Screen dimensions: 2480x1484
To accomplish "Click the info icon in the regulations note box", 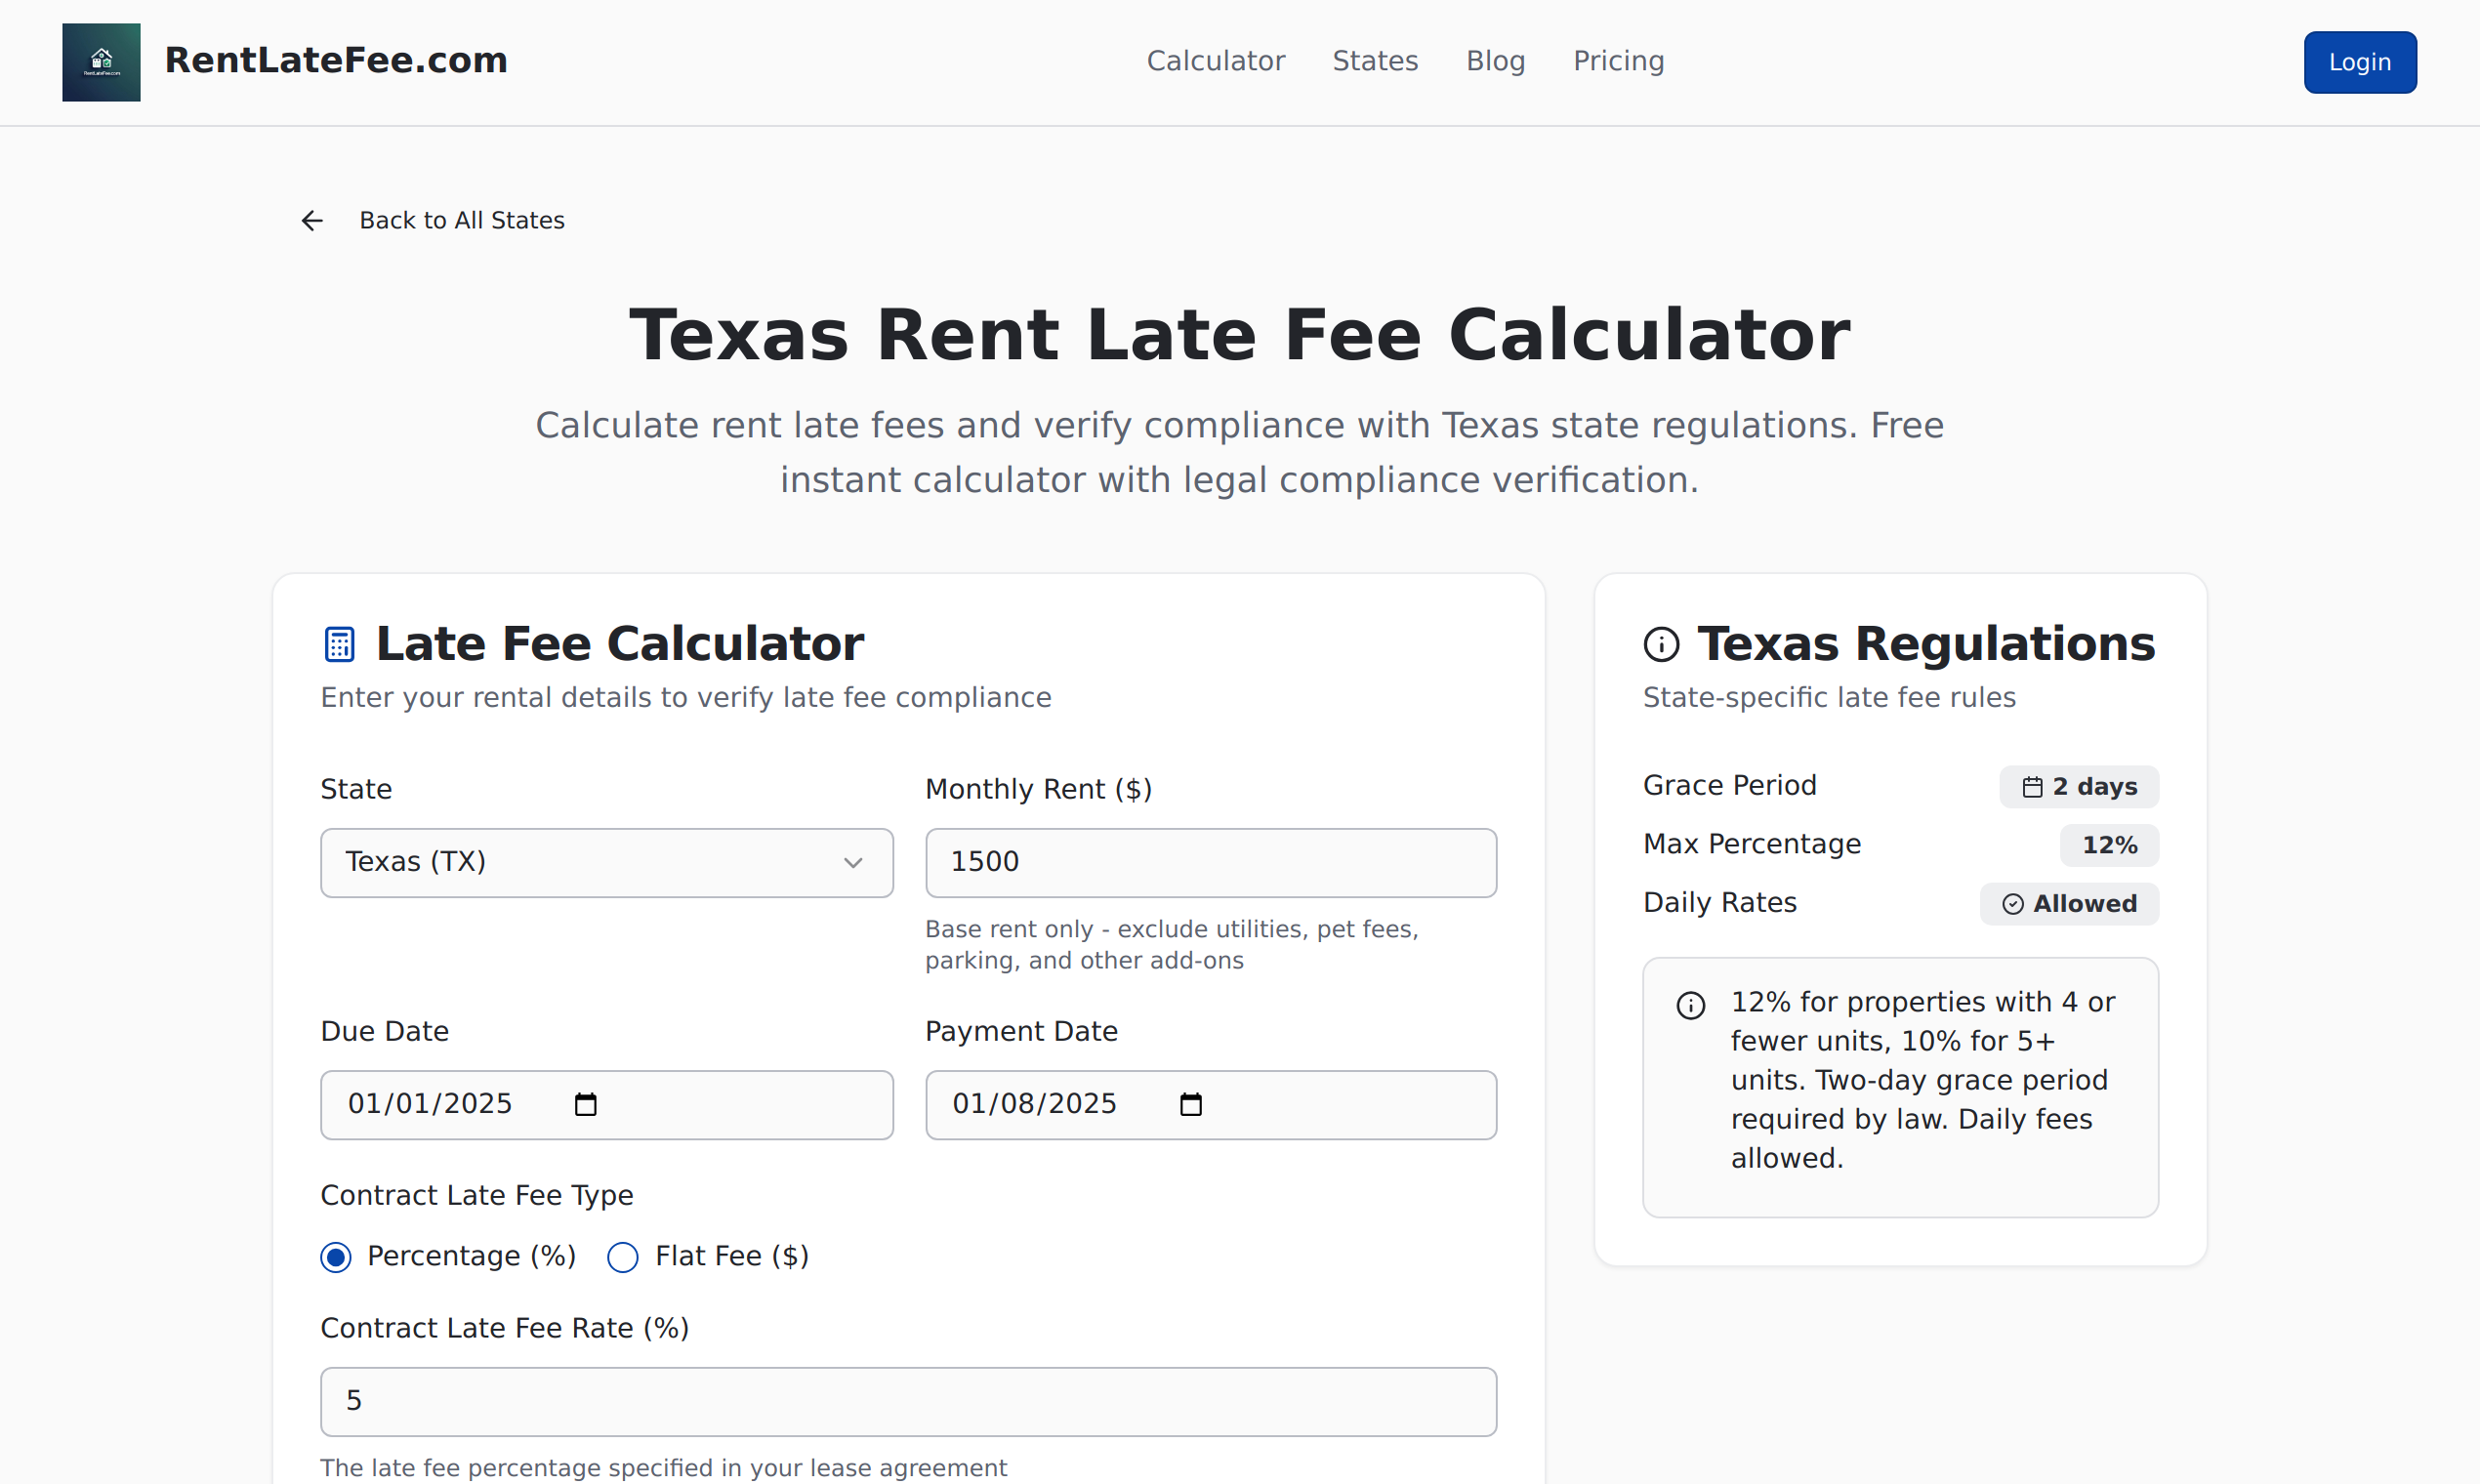I will pos(1690,1005).
